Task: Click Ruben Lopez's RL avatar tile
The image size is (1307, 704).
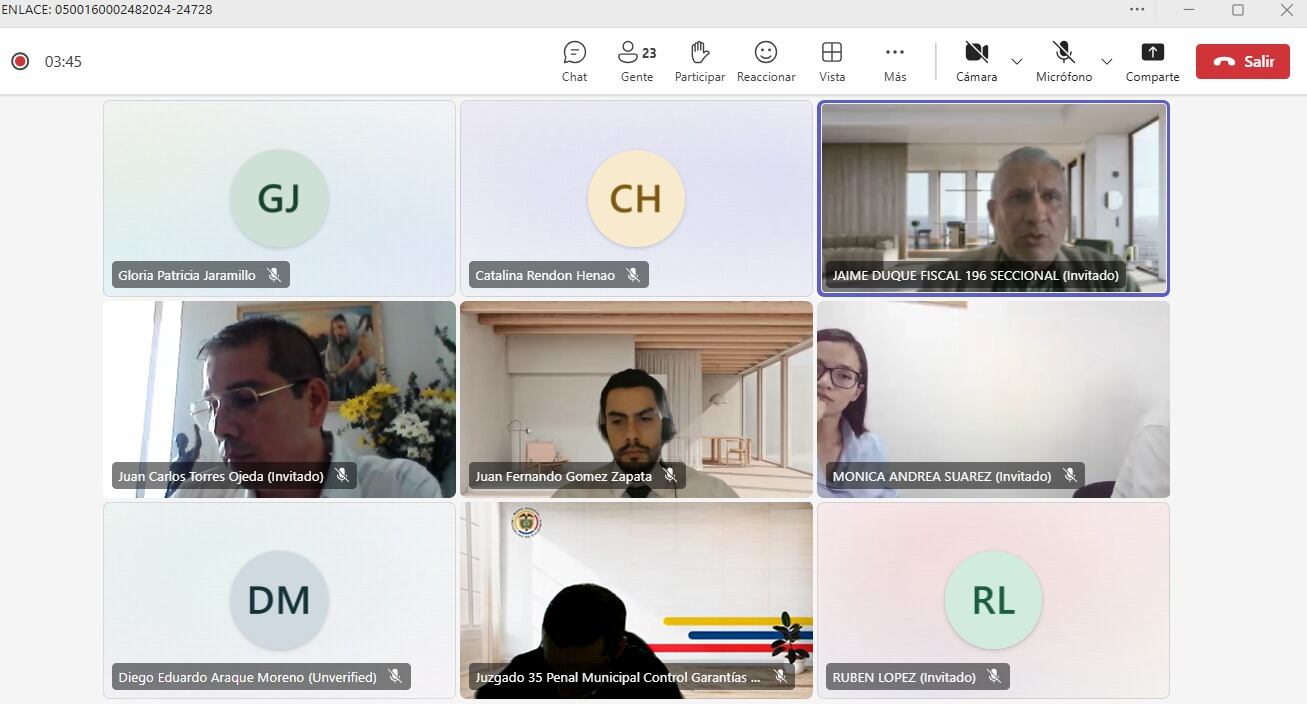Action: coord(993,599)
